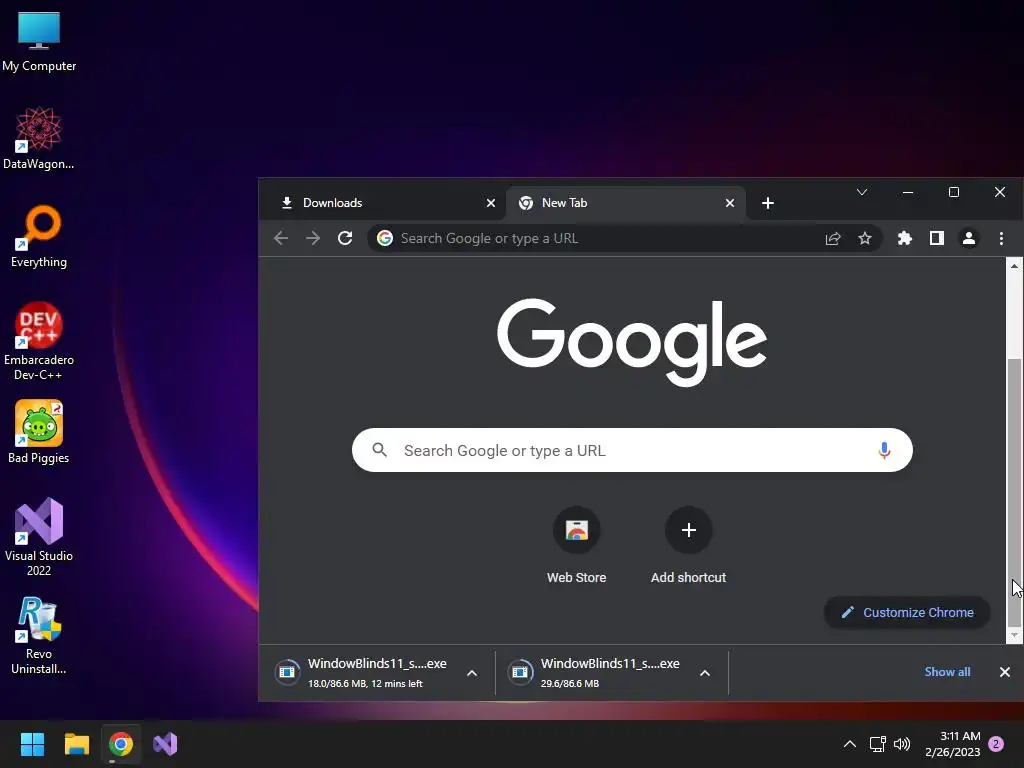
Task: Expand options for download with 12 mins left
Action: tap(472, 673)
